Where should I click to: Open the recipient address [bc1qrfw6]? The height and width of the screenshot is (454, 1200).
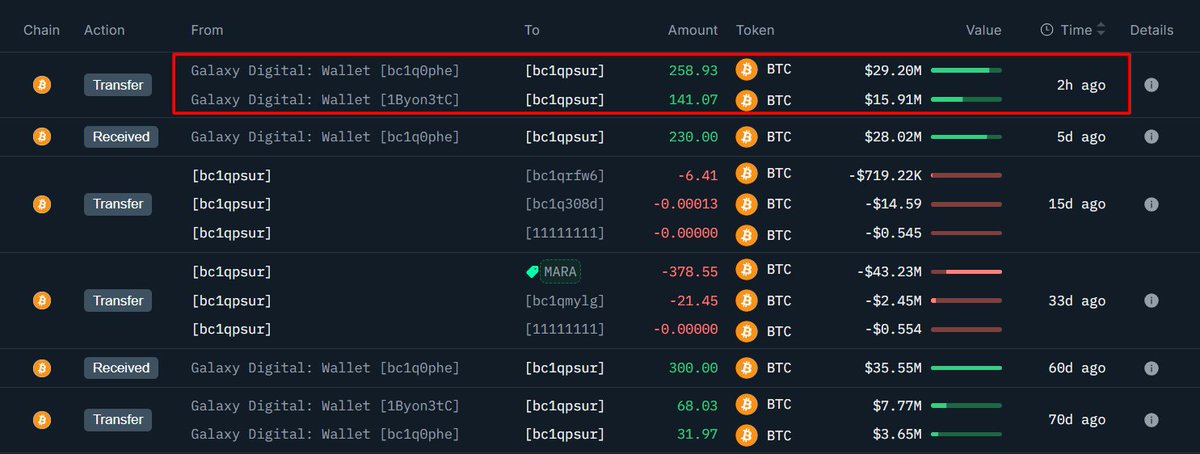pyautogui.click(x=564, y=175)
